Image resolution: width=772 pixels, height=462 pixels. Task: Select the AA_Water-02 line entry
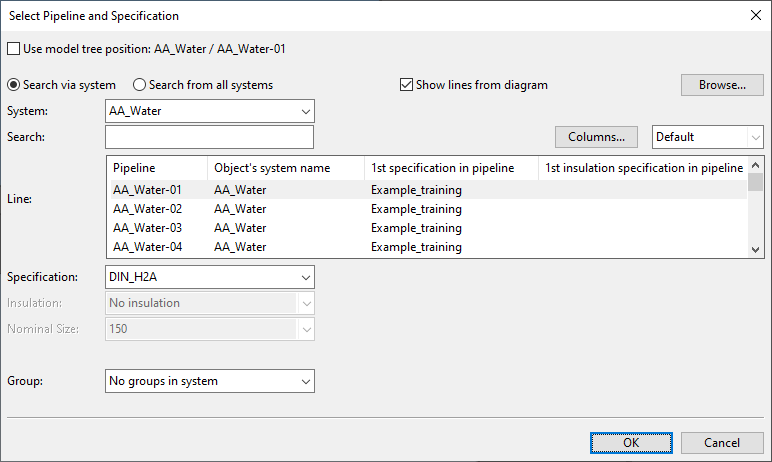(x=147, y=209)
